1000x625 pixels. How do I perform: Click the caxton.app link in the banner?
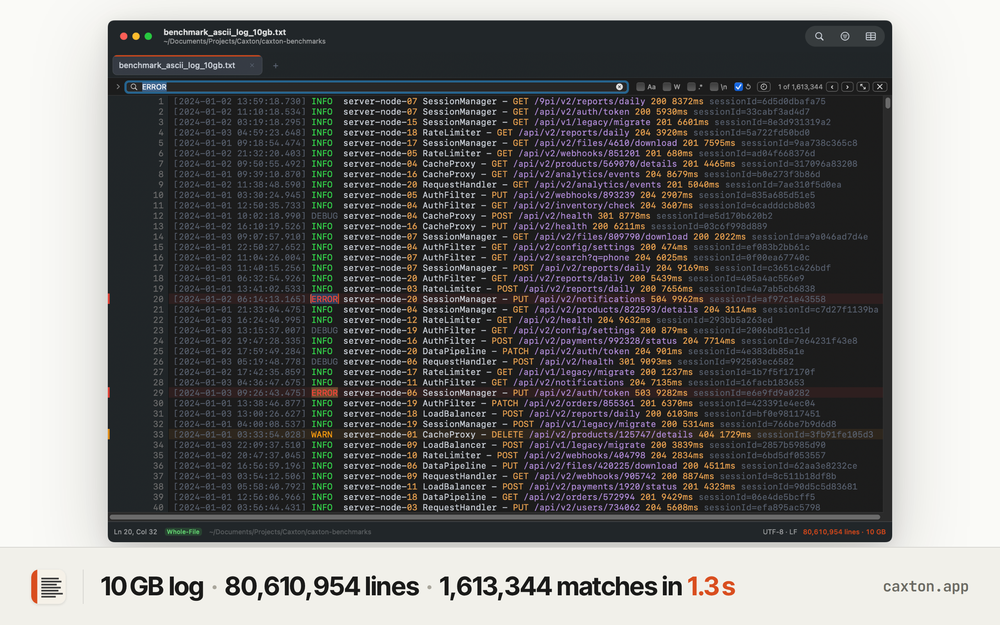click(x=925, y=587)
